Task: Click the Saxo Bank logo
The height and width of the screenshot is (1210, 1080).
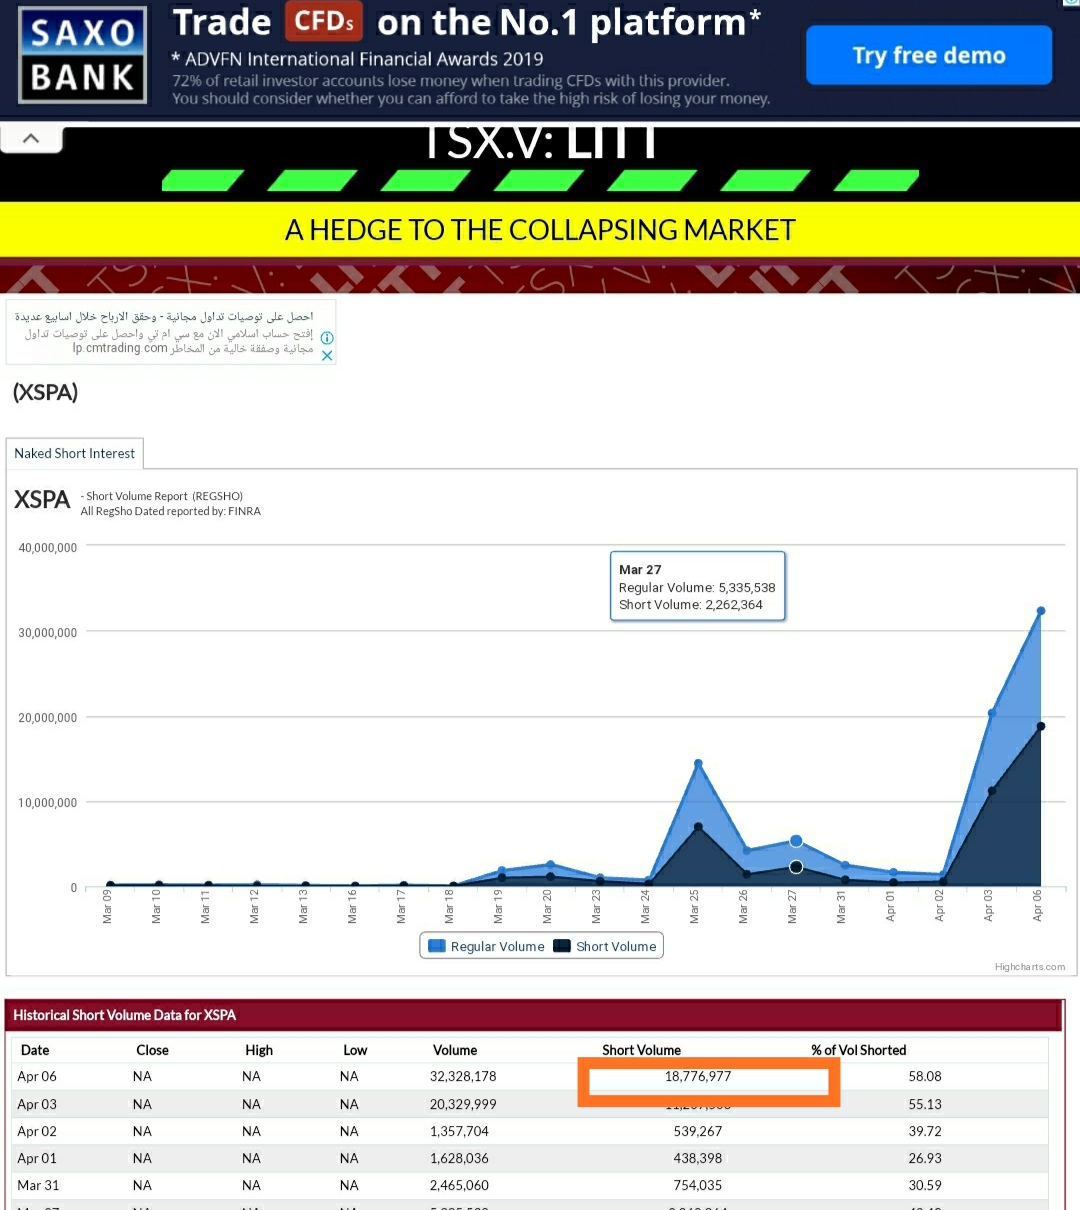Action: 82,54
